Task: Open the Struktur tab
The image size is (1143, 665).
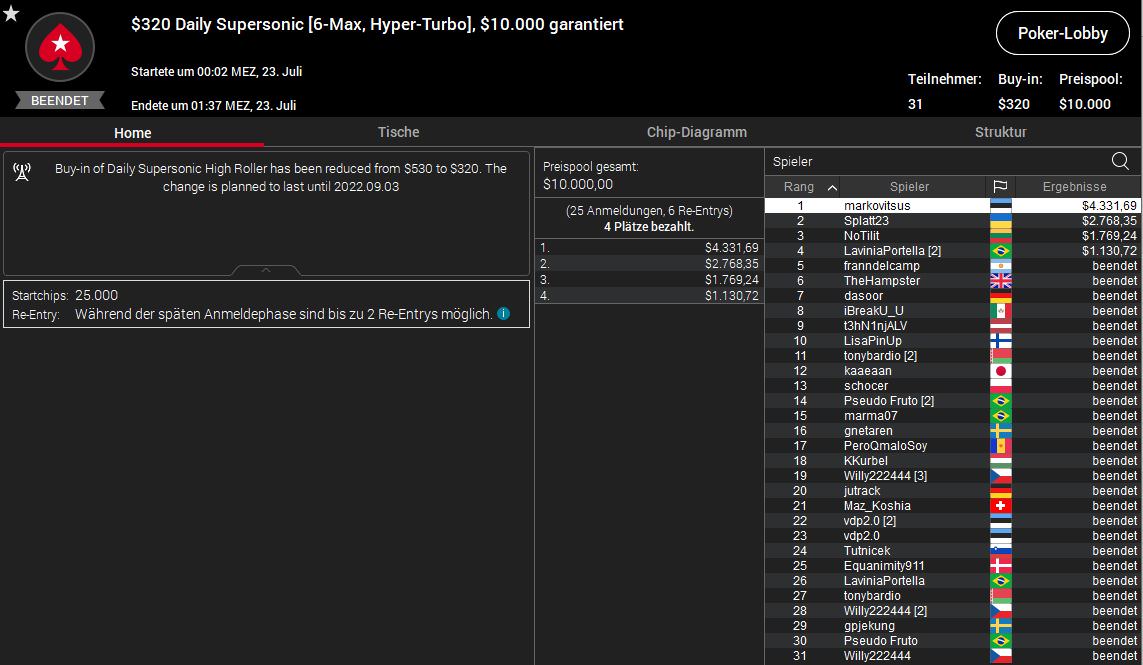Action: pos(1000,132)
